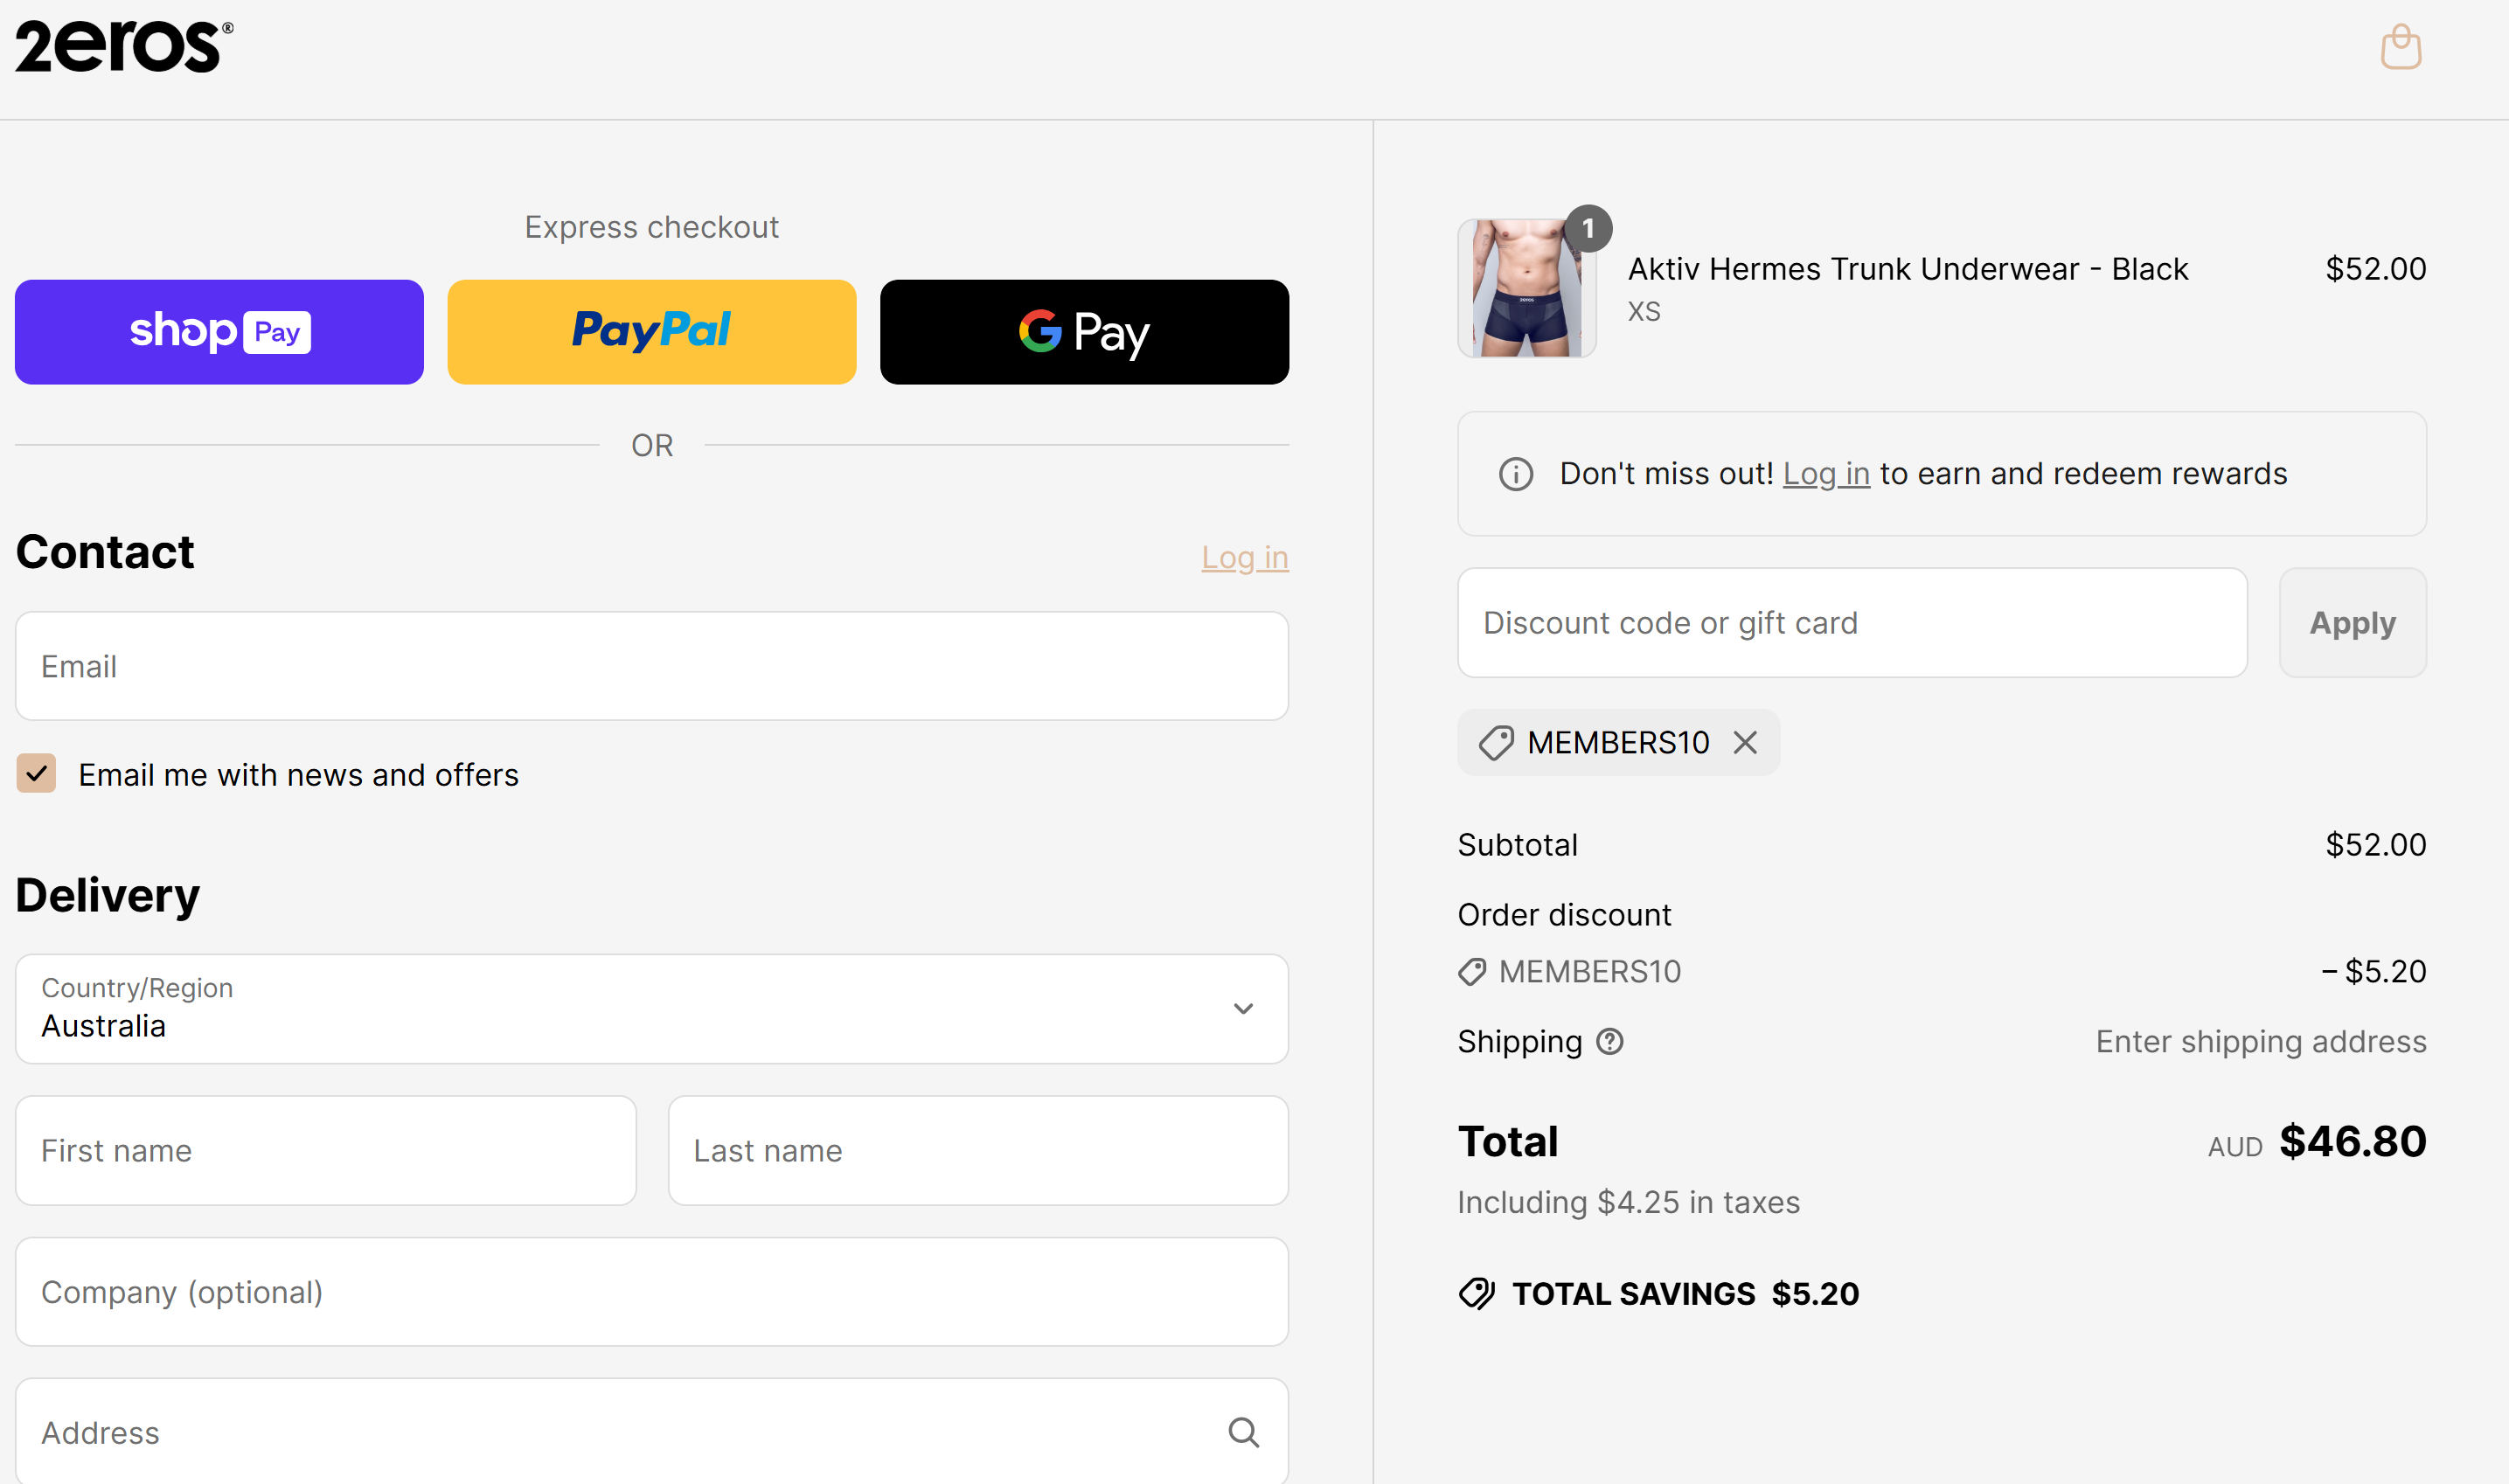
Task: Click the shipping help question mark icon
Action: click(1610, 1041)
